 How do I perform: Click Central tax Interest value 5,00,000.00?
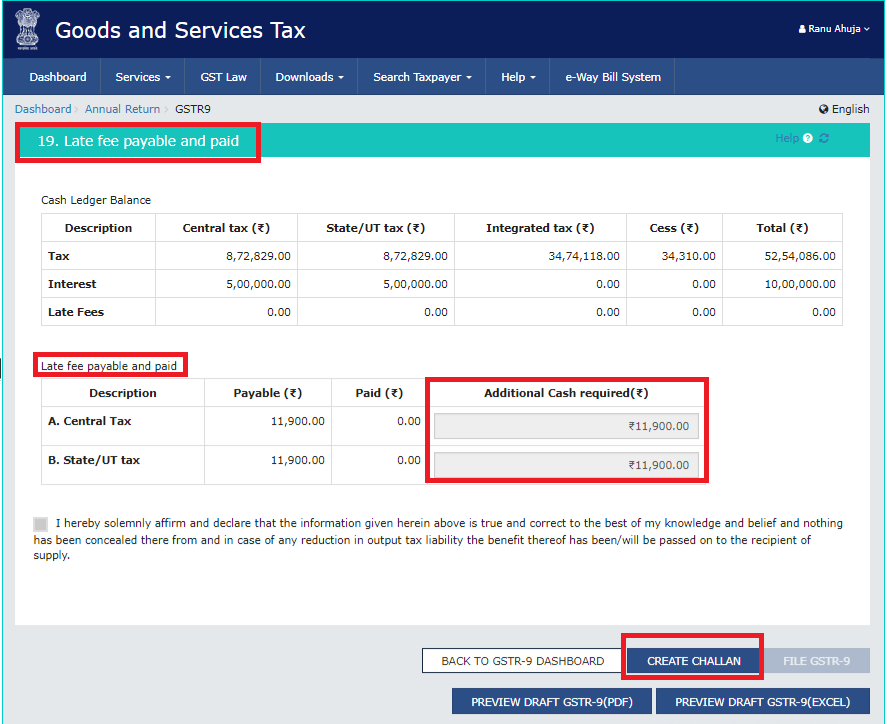coord(259,284)
